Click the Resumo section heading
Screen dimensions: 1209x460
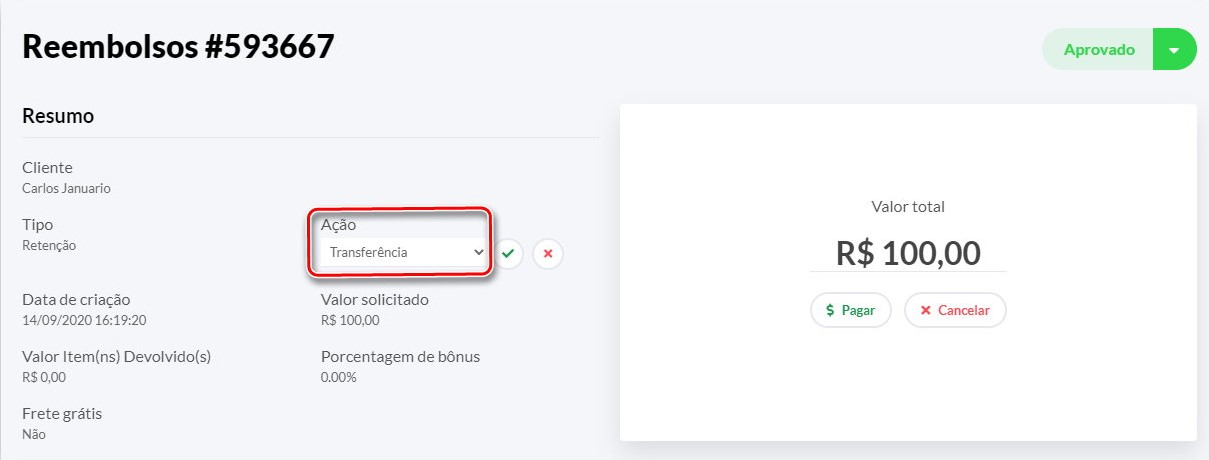(x=58, y=116)
